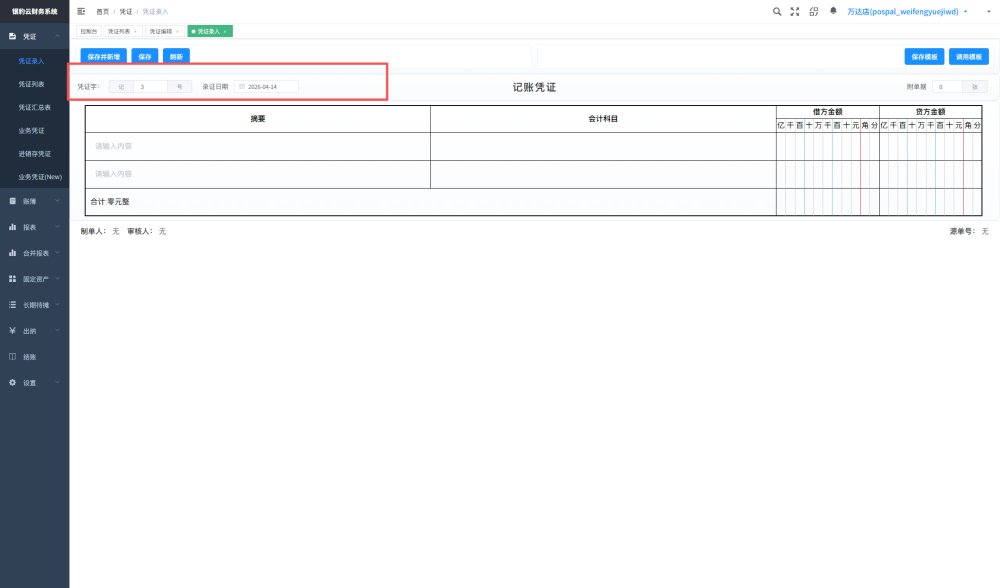Open the search magnifier icon

click(x=777, y=11)
